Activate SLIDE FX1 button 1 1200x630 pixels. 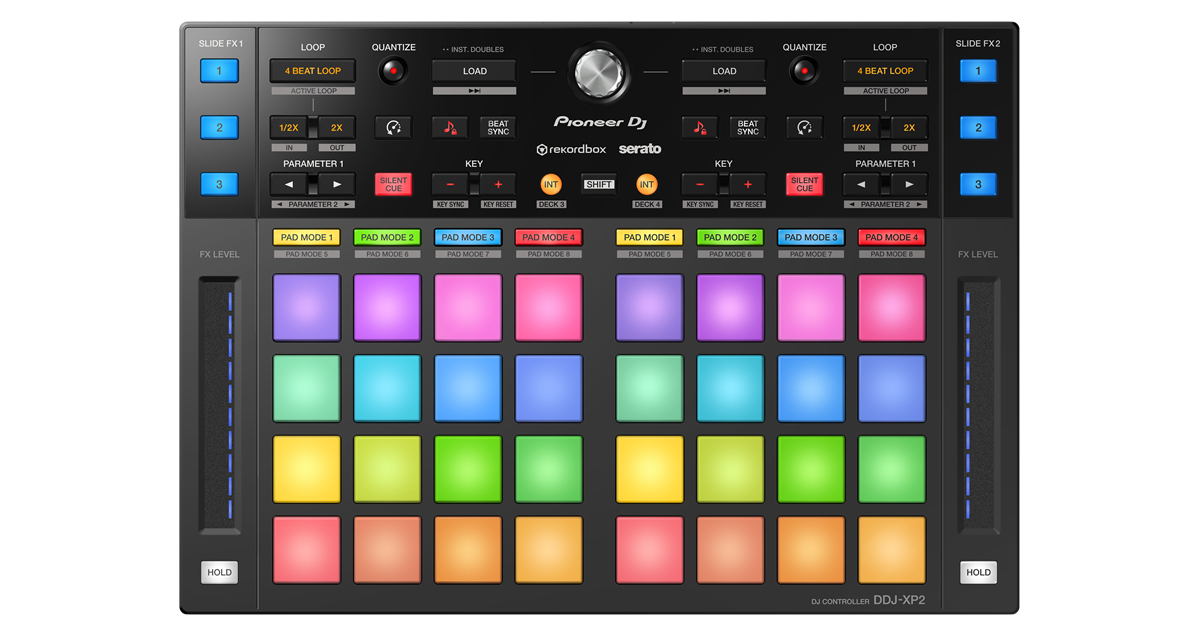pyautogui.click(x=220, y=71)
